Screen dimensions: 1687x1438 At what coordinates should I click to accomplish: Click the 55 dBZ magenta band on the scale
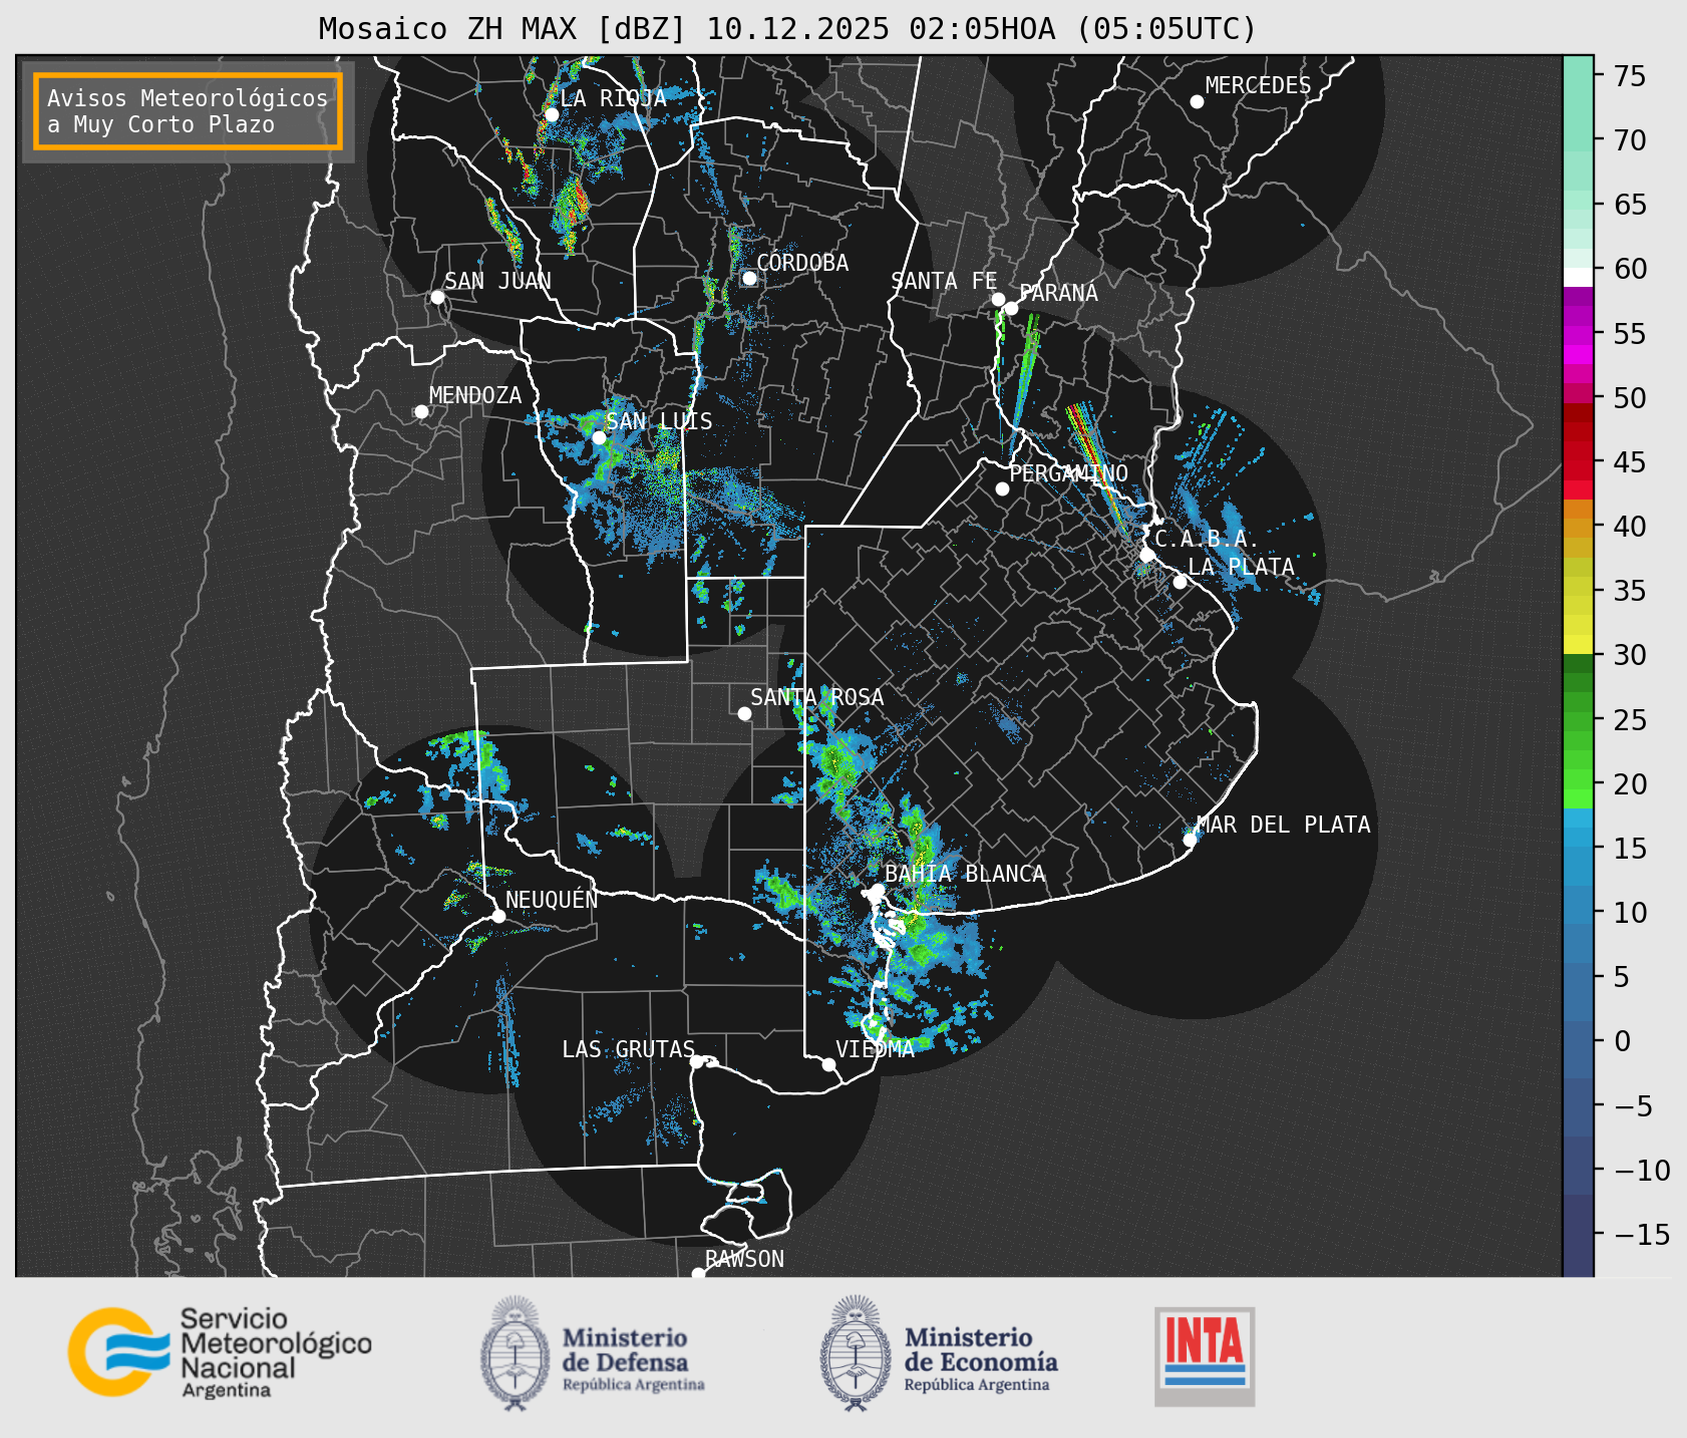1578,334
